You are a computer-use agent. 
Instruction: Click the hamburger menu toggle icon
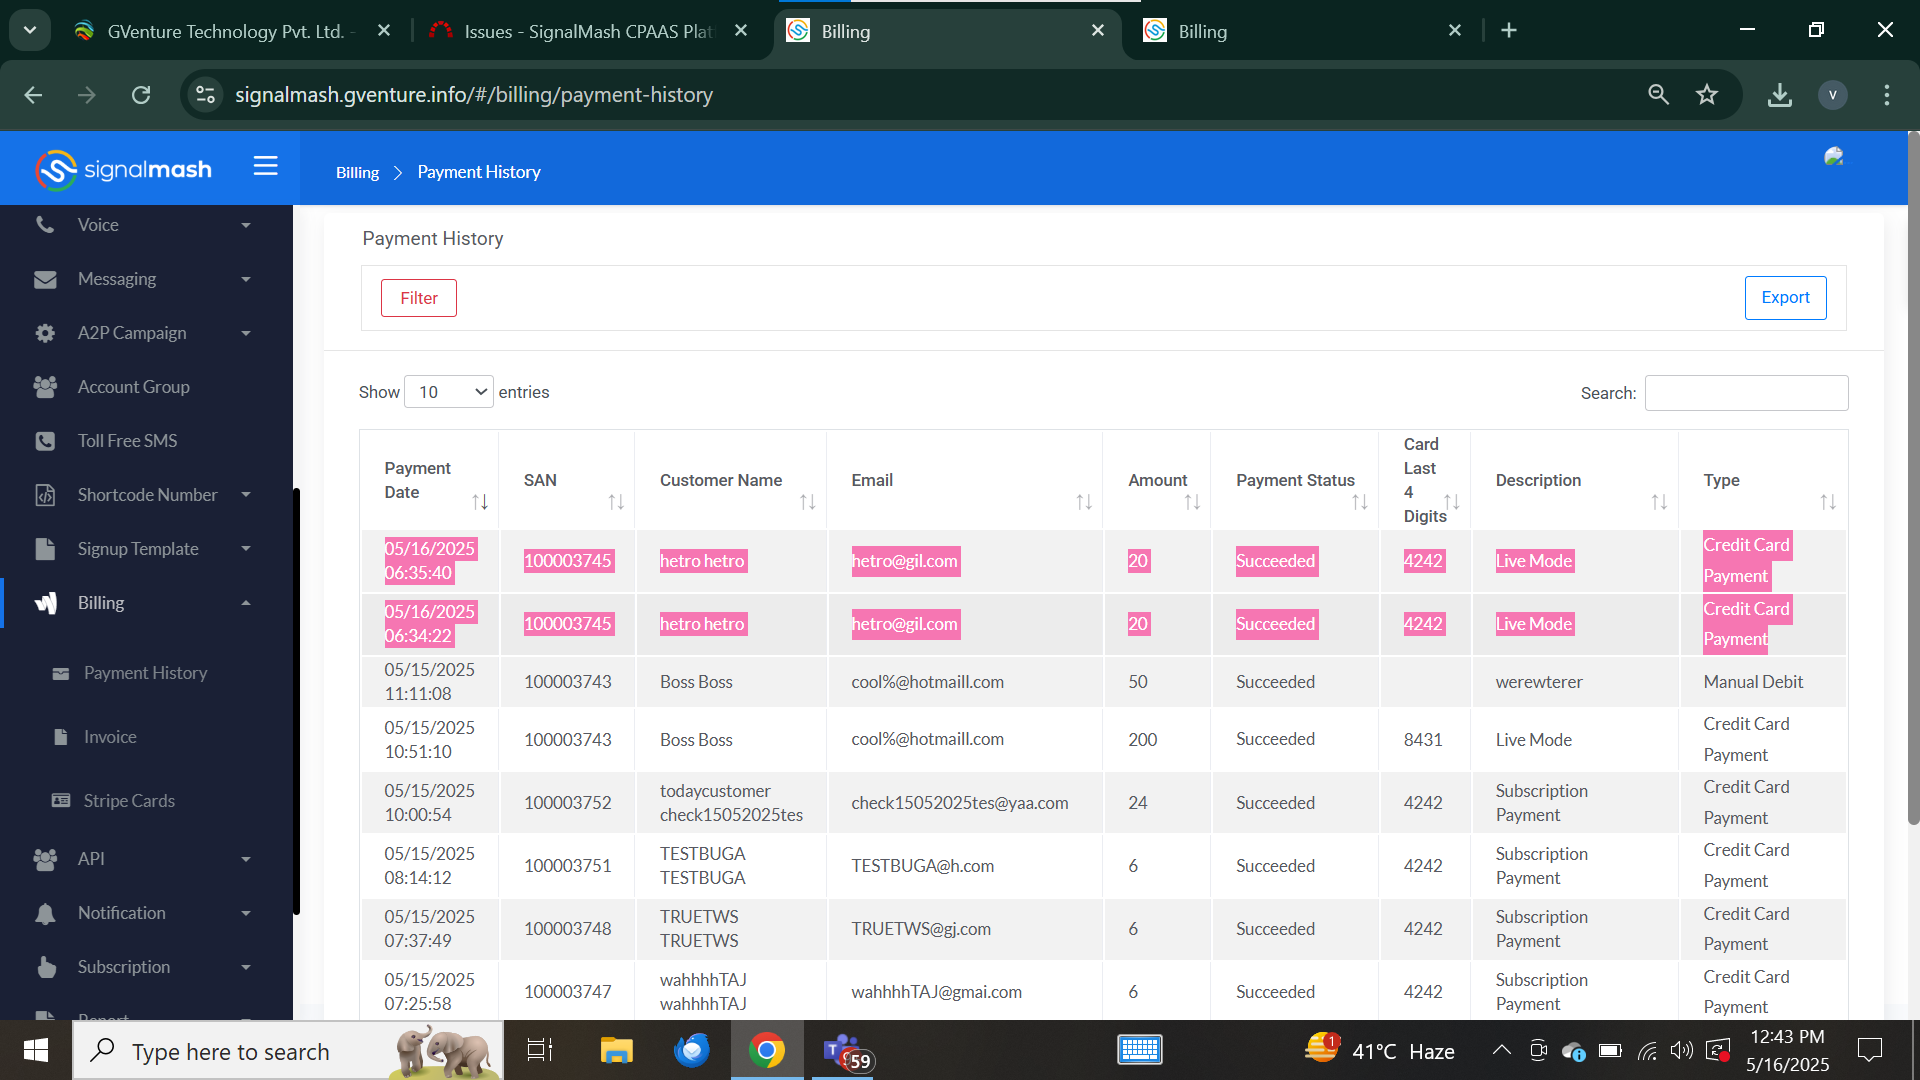(265, 166)
